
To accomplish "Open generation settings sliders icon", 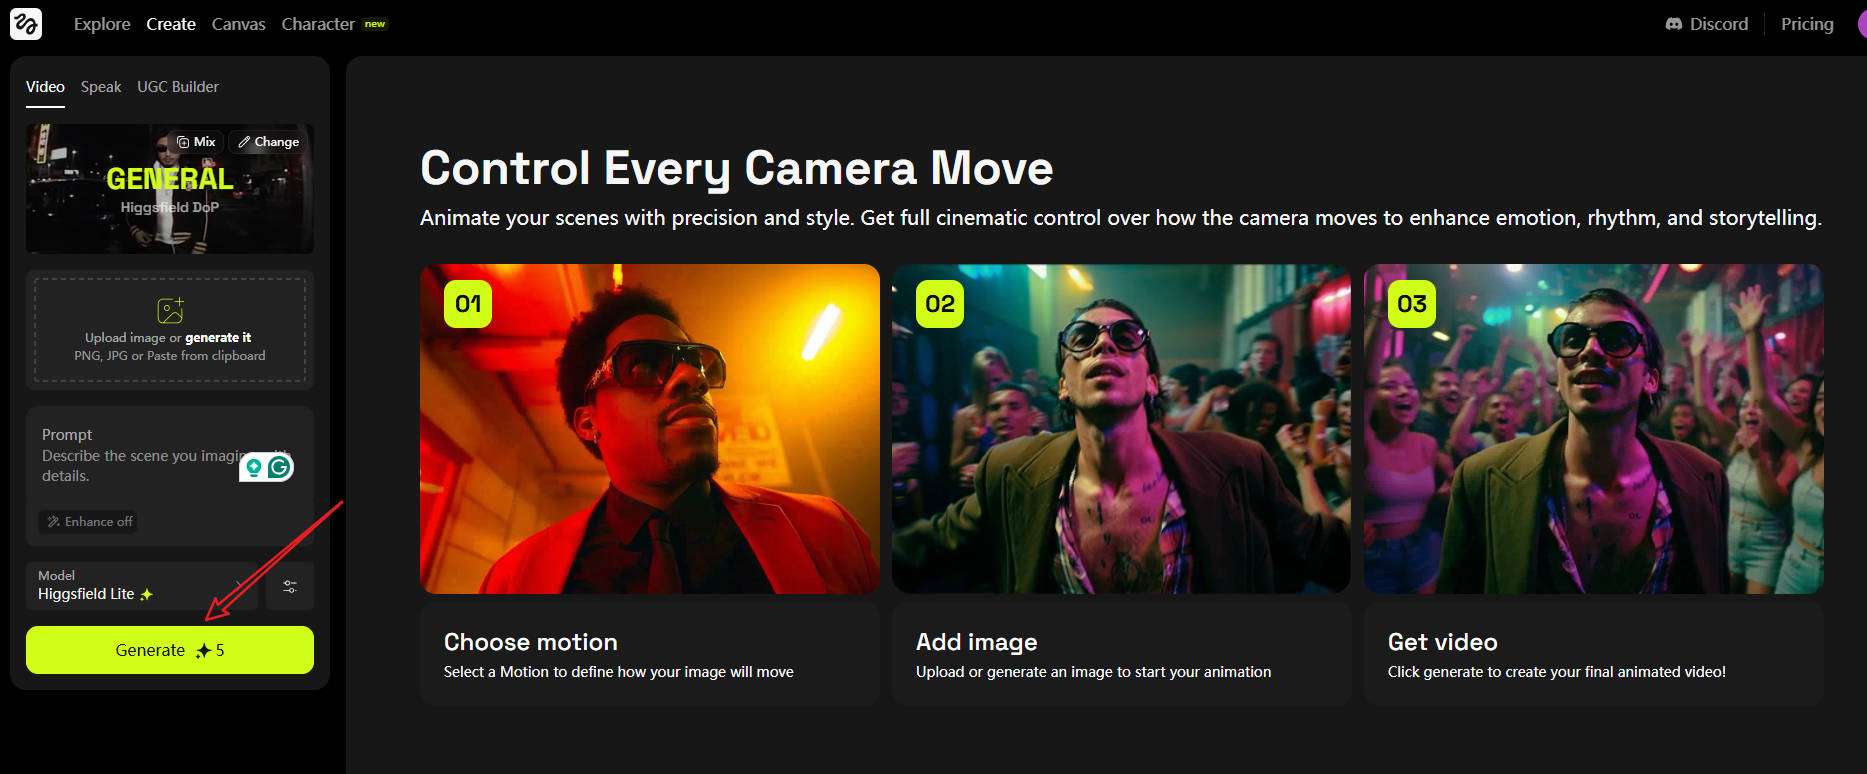I will [290, 587].
